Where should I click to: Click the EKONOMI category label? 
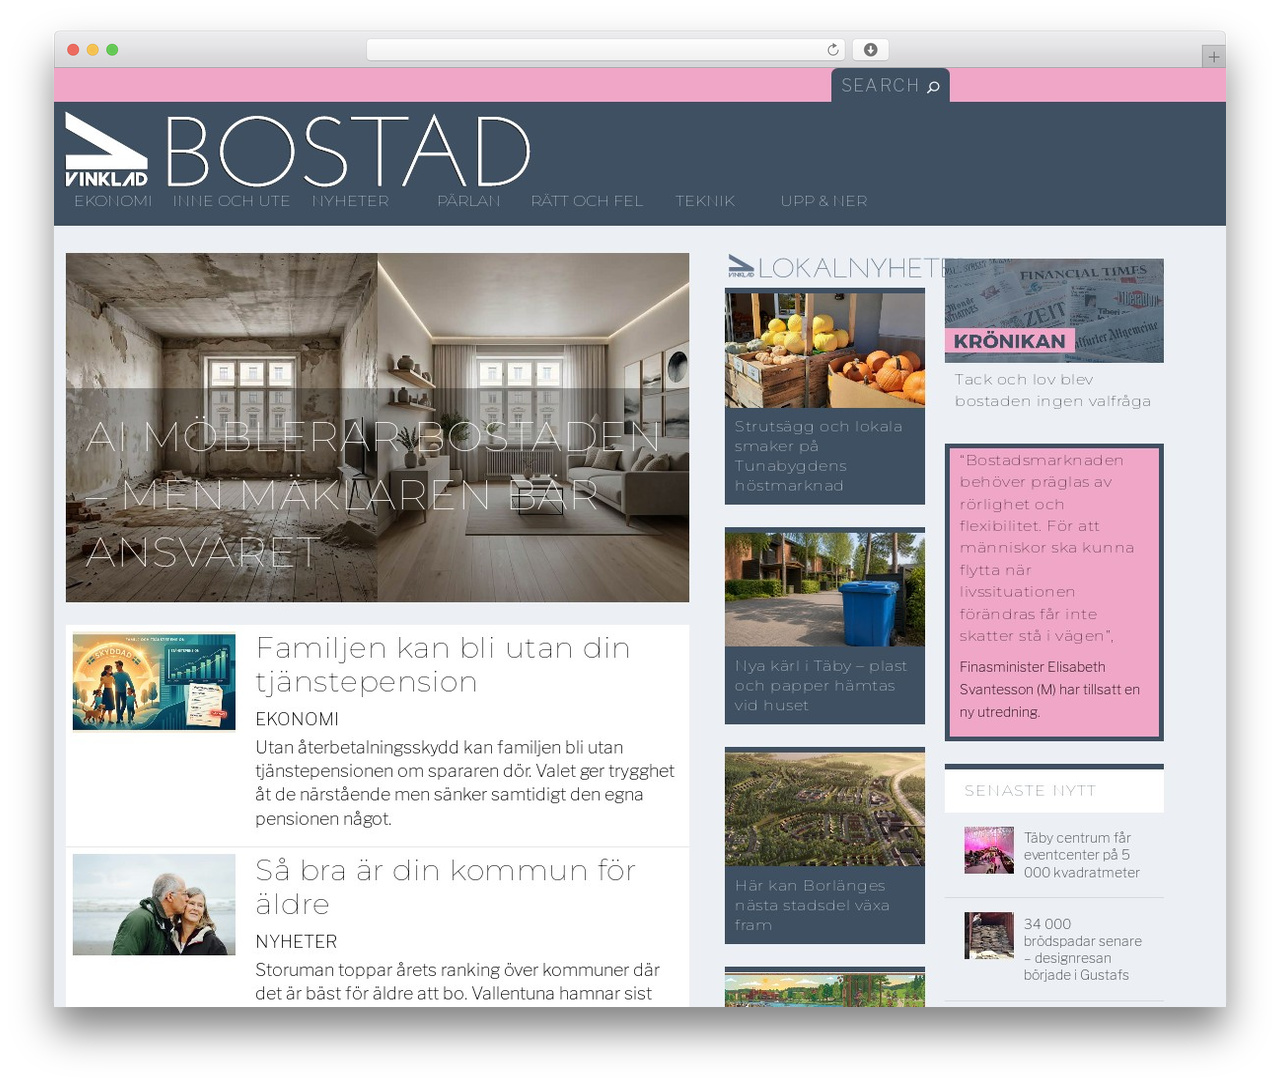click(297, 719)
